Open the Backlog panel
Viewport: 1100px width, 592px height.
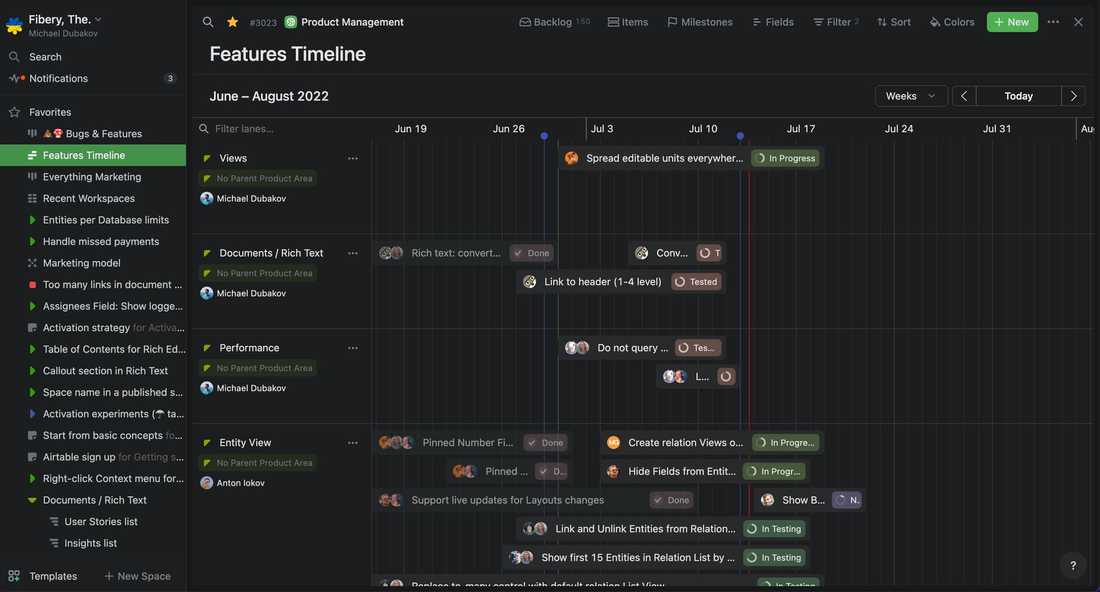(x=554, y=22)
